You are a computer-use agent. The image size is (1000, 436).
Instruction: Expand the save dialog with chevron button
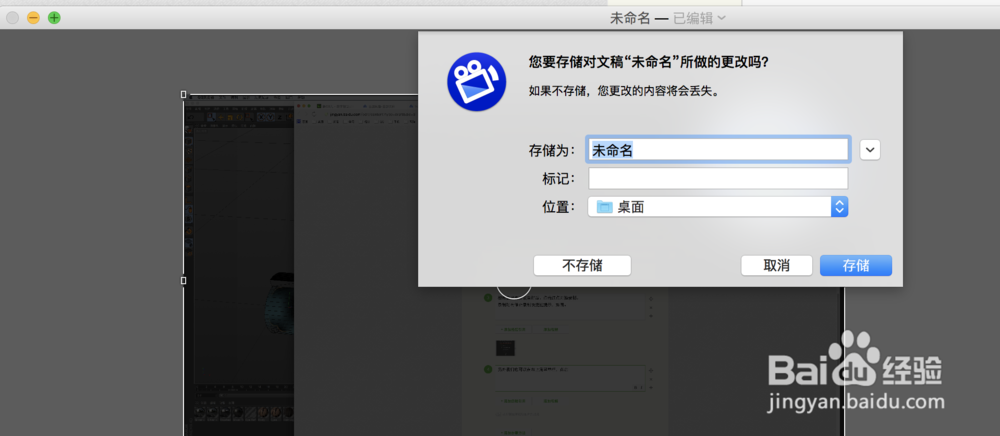[x=871, y=150]
